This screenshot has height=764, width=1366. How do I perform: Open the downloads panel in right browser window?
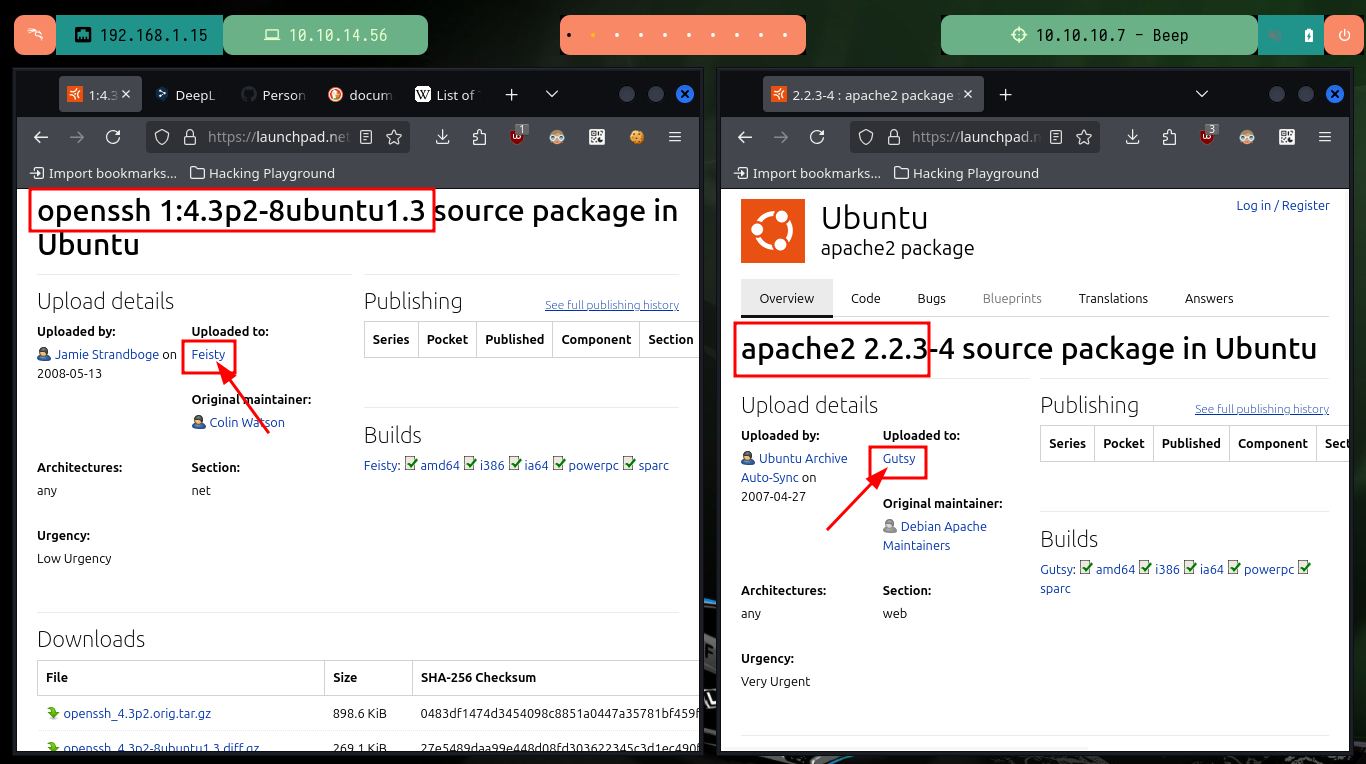click(x=1132, y=137)
